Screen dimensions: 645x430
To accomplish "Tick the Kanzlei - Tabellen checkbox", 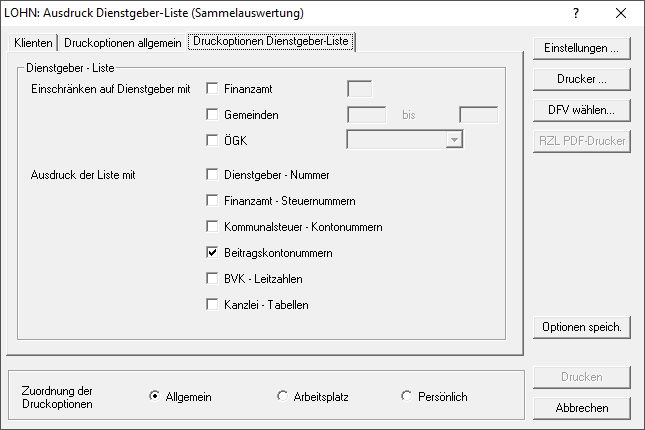I will 212,305.
